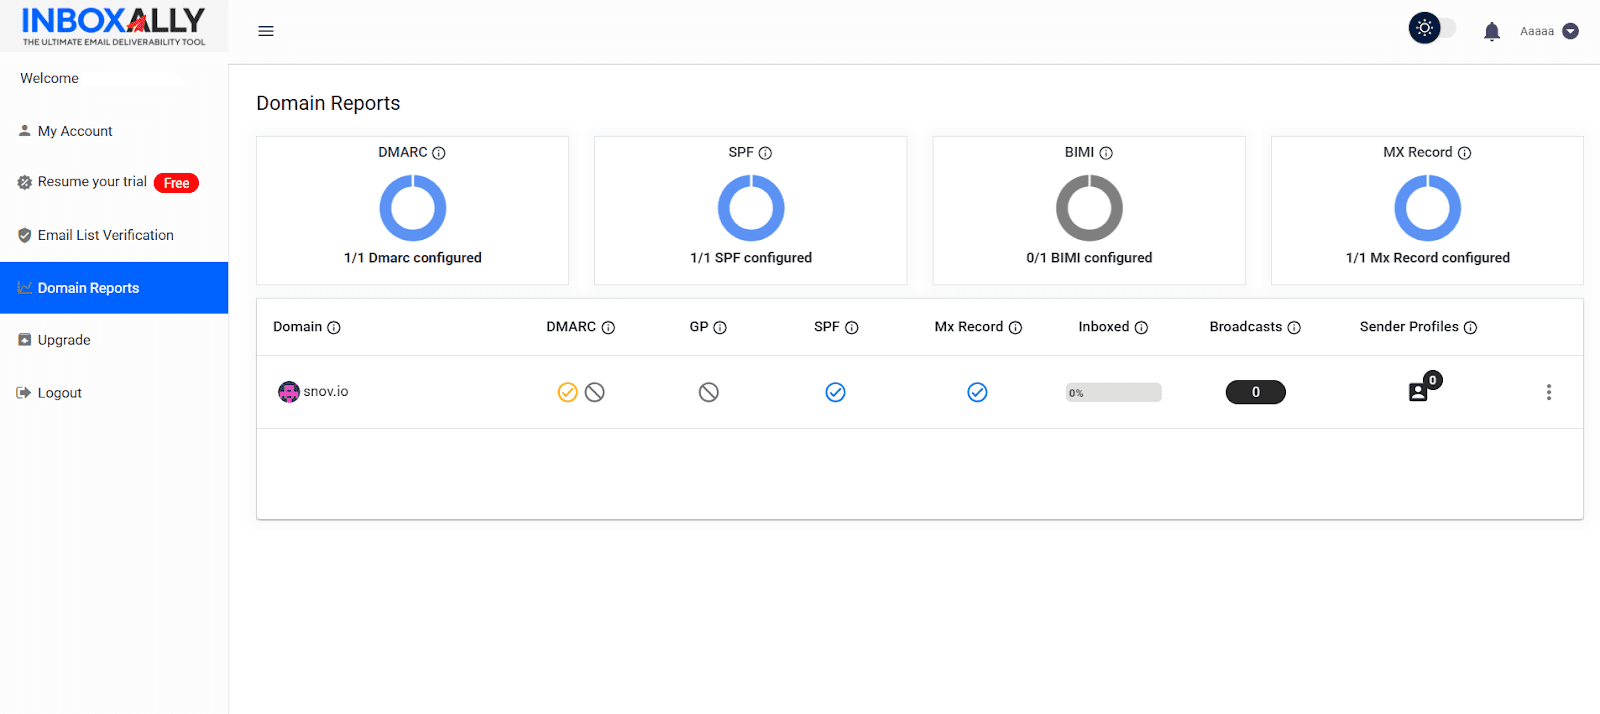The image size is (1600, 714).
Task: Click the blue SPF checkmark for snov.io
Action: point(835,392)
